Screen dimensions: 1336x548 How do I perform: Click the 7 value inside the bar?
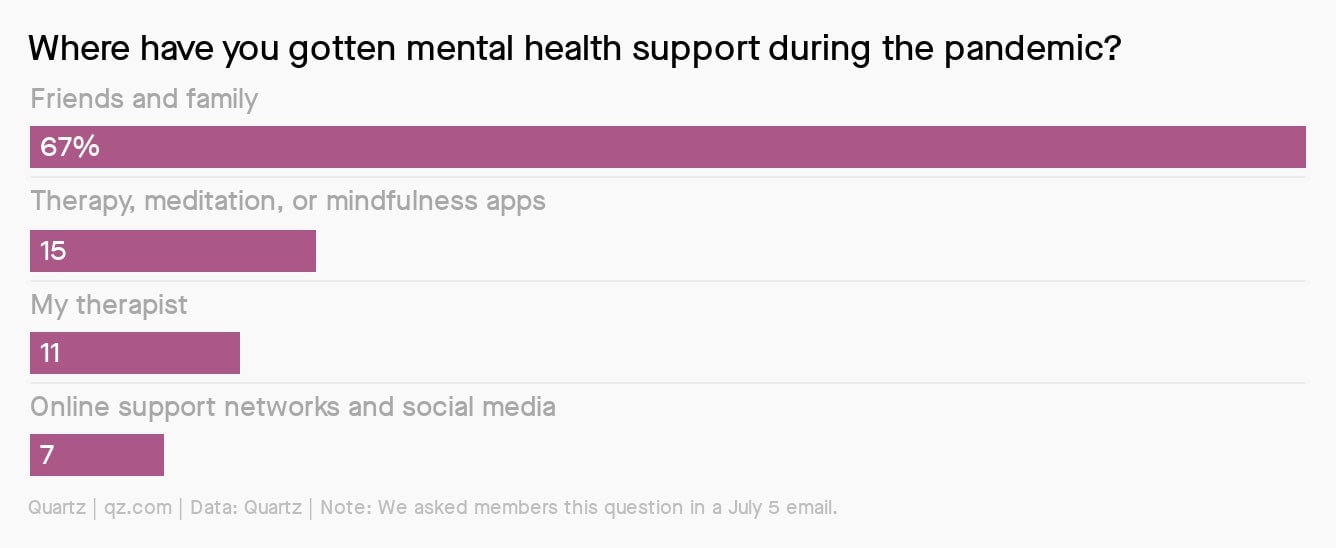click(47, 455)
